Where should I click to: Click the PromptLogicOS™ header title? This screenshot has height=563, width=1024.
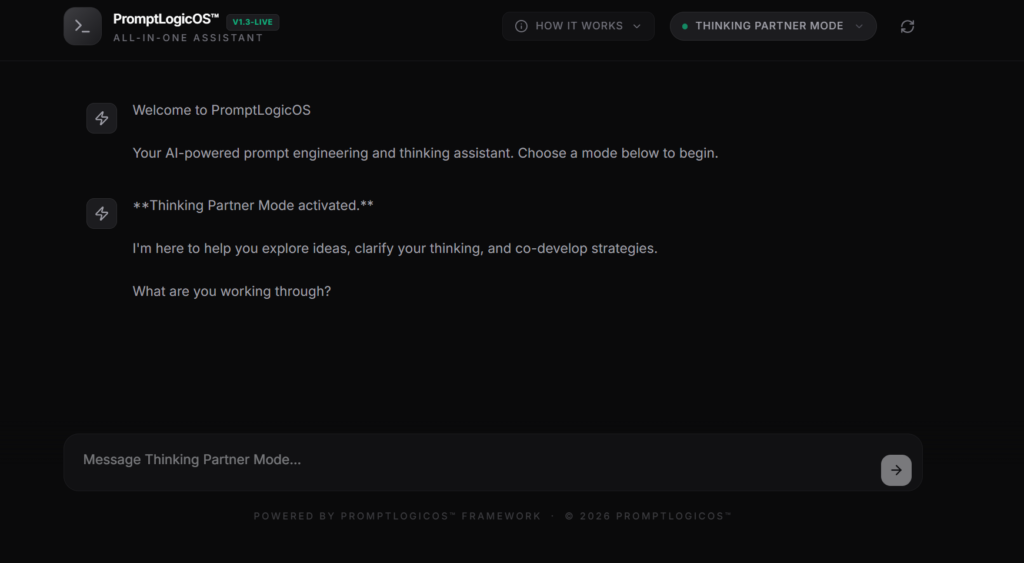tap(166, 20)
